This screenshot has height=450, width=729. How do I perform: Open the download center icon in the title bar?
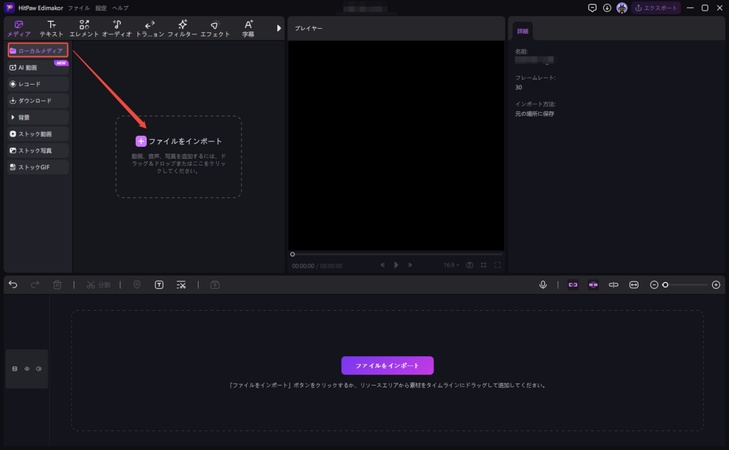607,8
